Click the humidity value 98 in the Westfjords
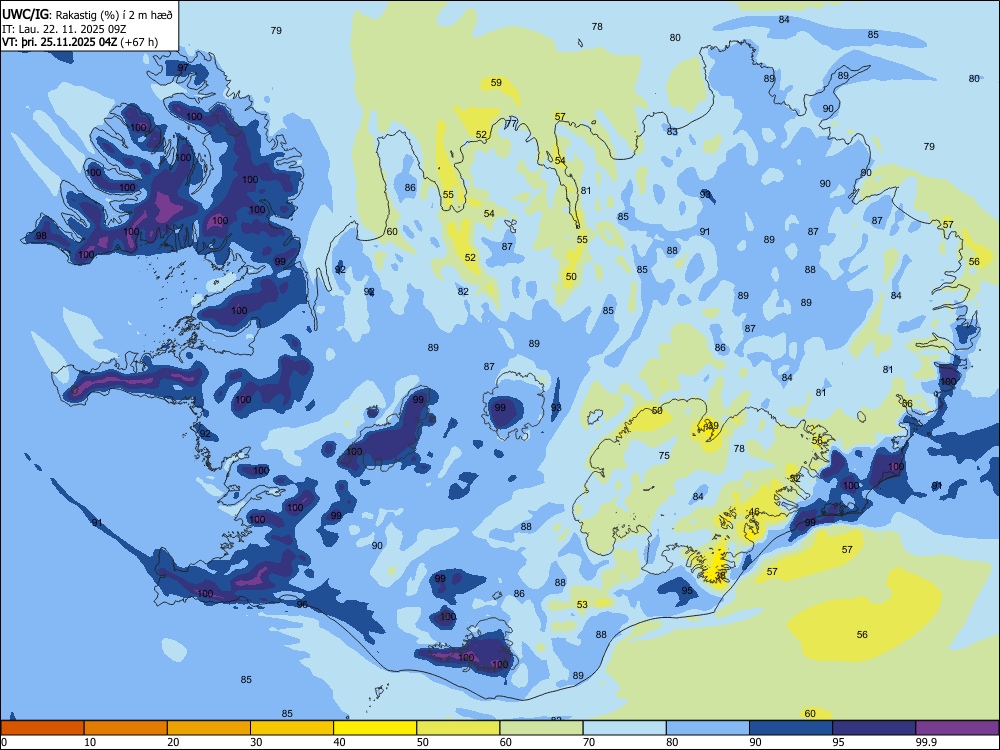 (x=41, y=235)
